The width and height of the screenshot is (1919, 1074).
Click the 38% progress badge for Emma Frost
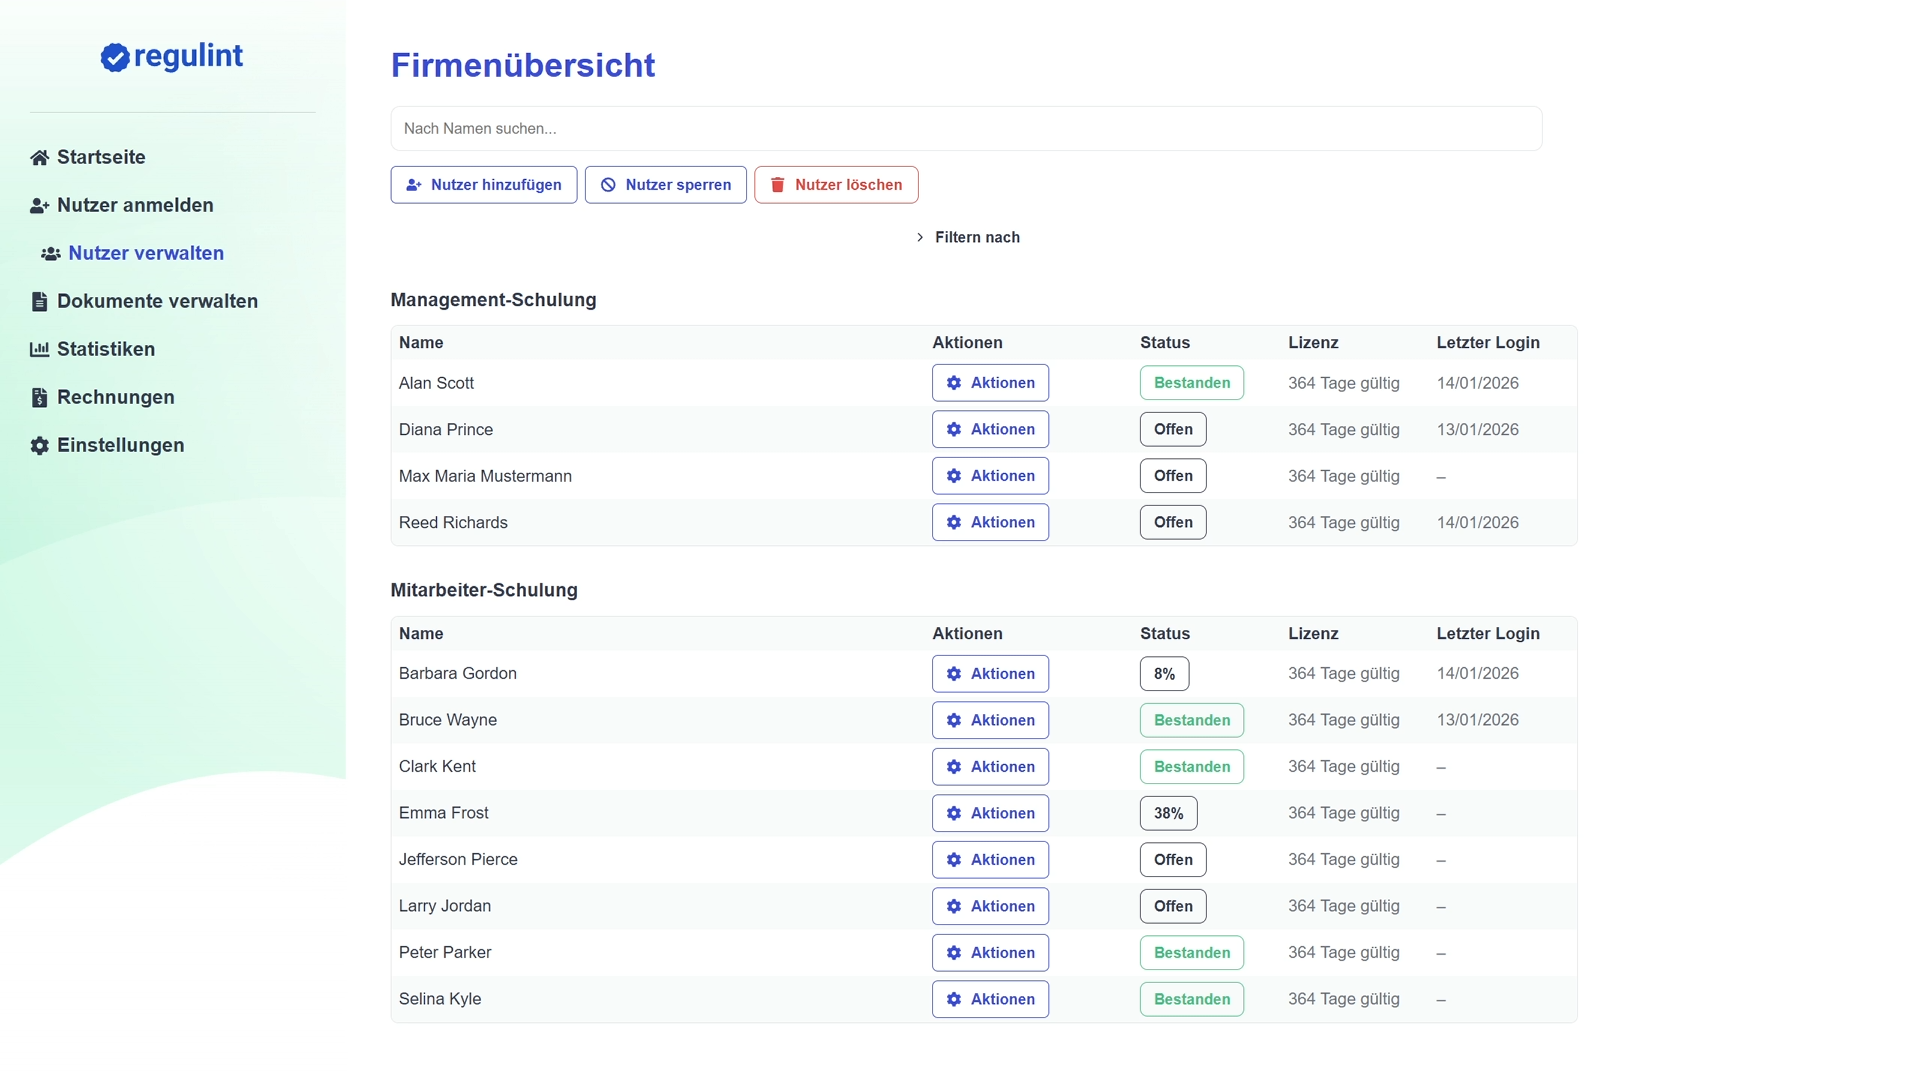click(x=1168, y=813)
